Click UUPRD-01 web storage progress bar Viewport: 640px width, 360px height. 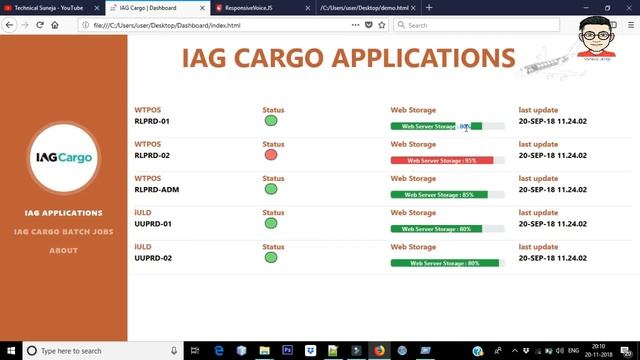[447, 229]
